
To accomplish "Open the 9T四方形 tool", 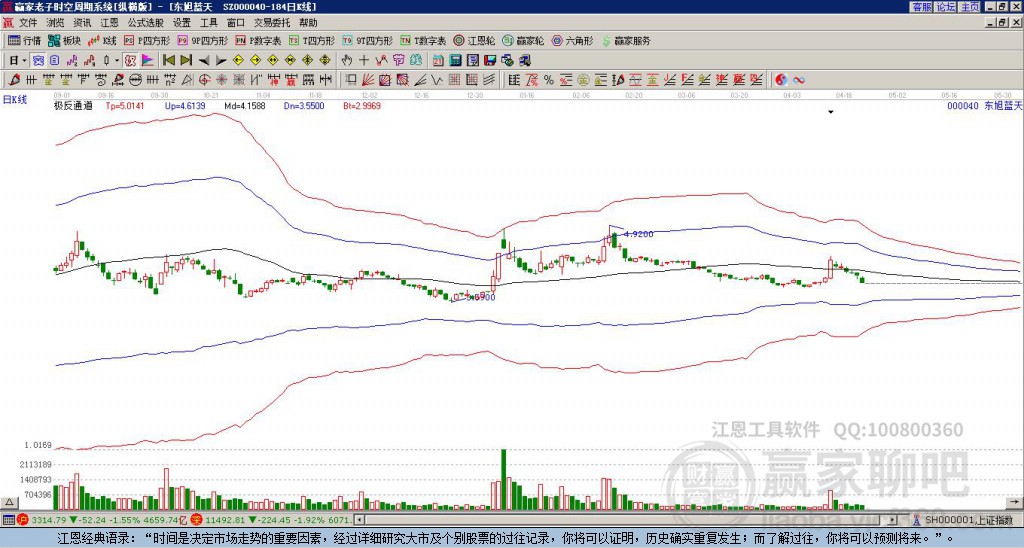I will pyautogui.click(x=368, y=40).
